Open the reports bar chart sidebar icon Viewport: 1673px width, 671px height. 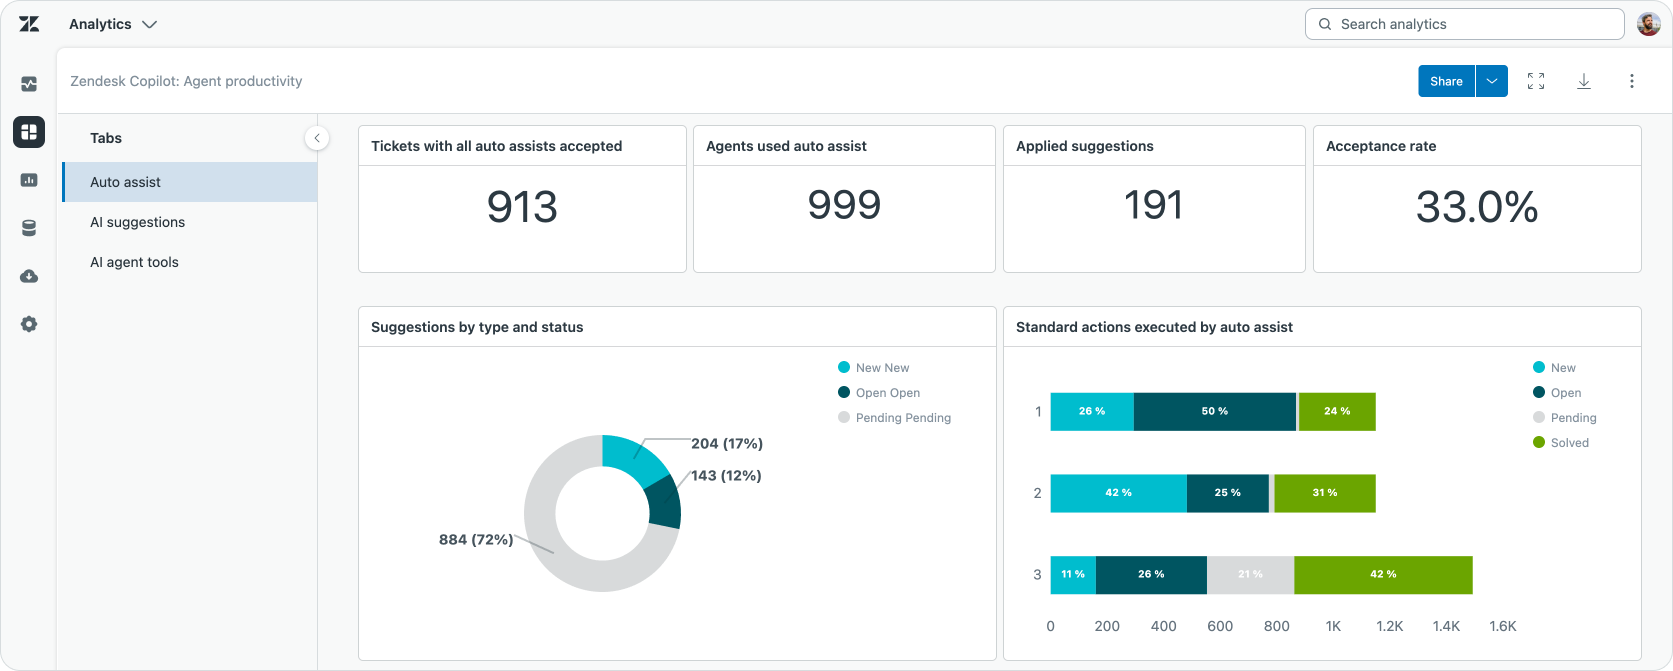pyautogui.click(x=29, y=180)
